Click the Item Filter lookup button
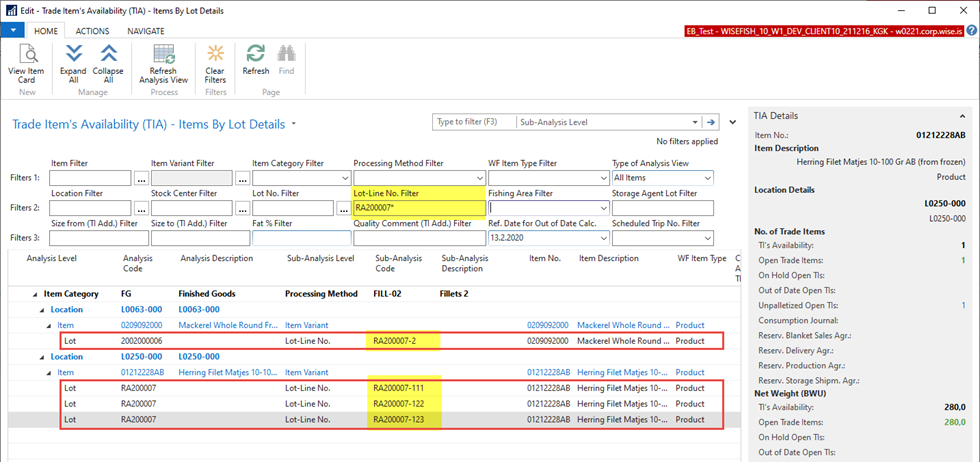Image resolution: width=980 pixels, height=462 pixels. (141, 178)
